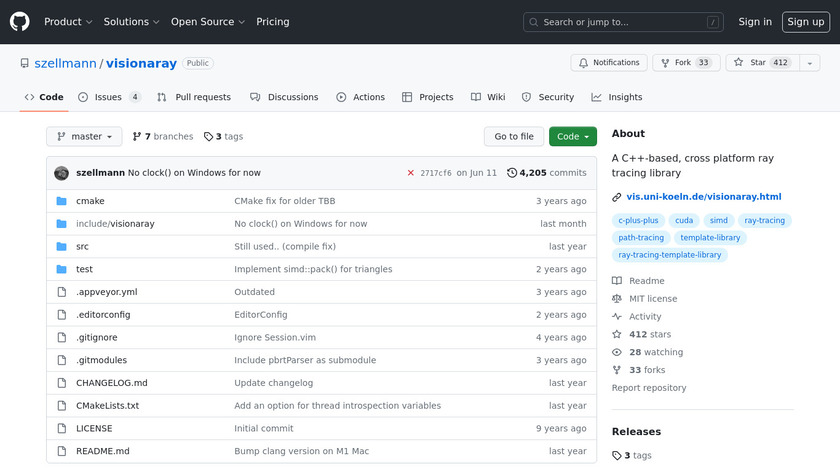The height and width of the screenshot is (472, 840).
Task: Click the GitHub logo icon
Action: 20,22
